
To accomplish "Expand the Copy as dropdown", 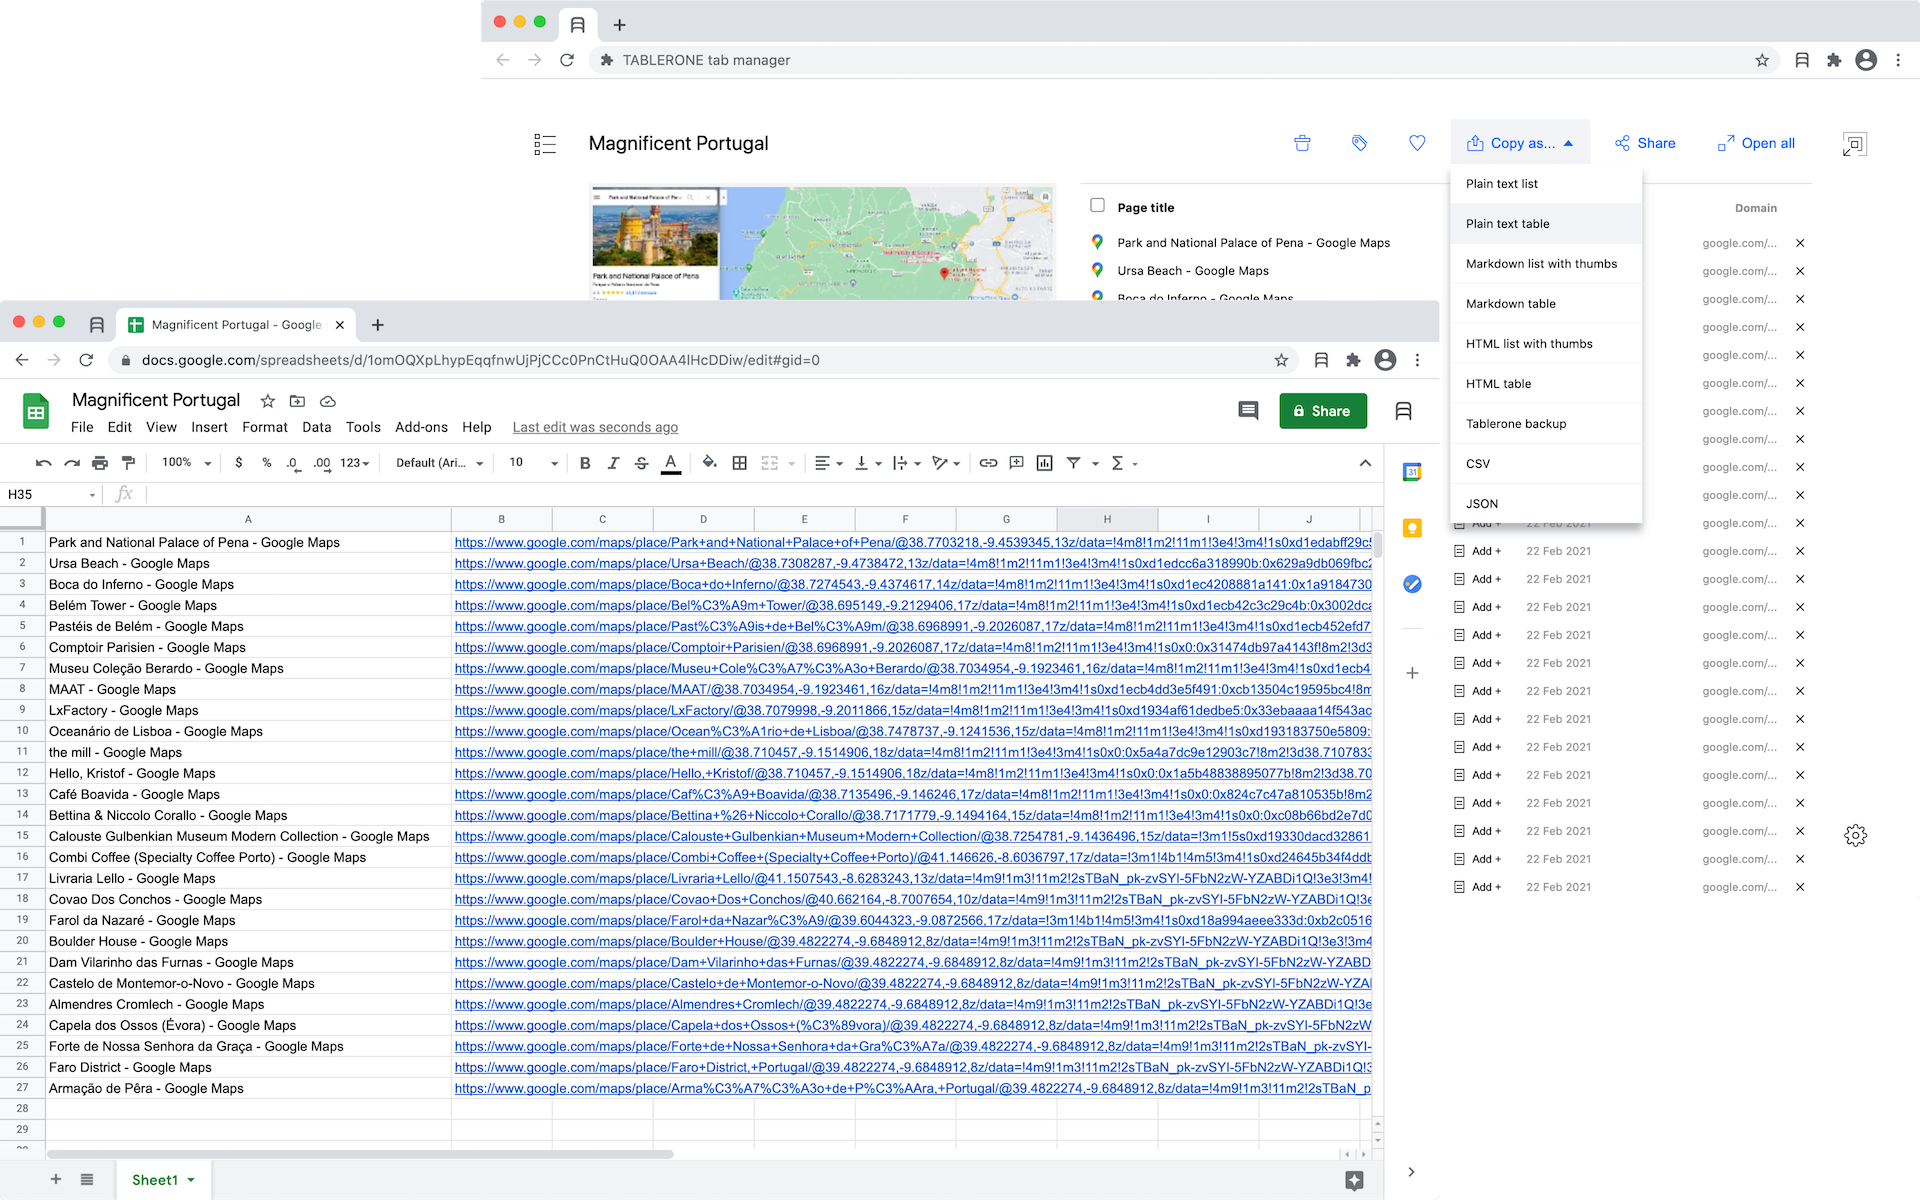I will tap(1520, 143).
